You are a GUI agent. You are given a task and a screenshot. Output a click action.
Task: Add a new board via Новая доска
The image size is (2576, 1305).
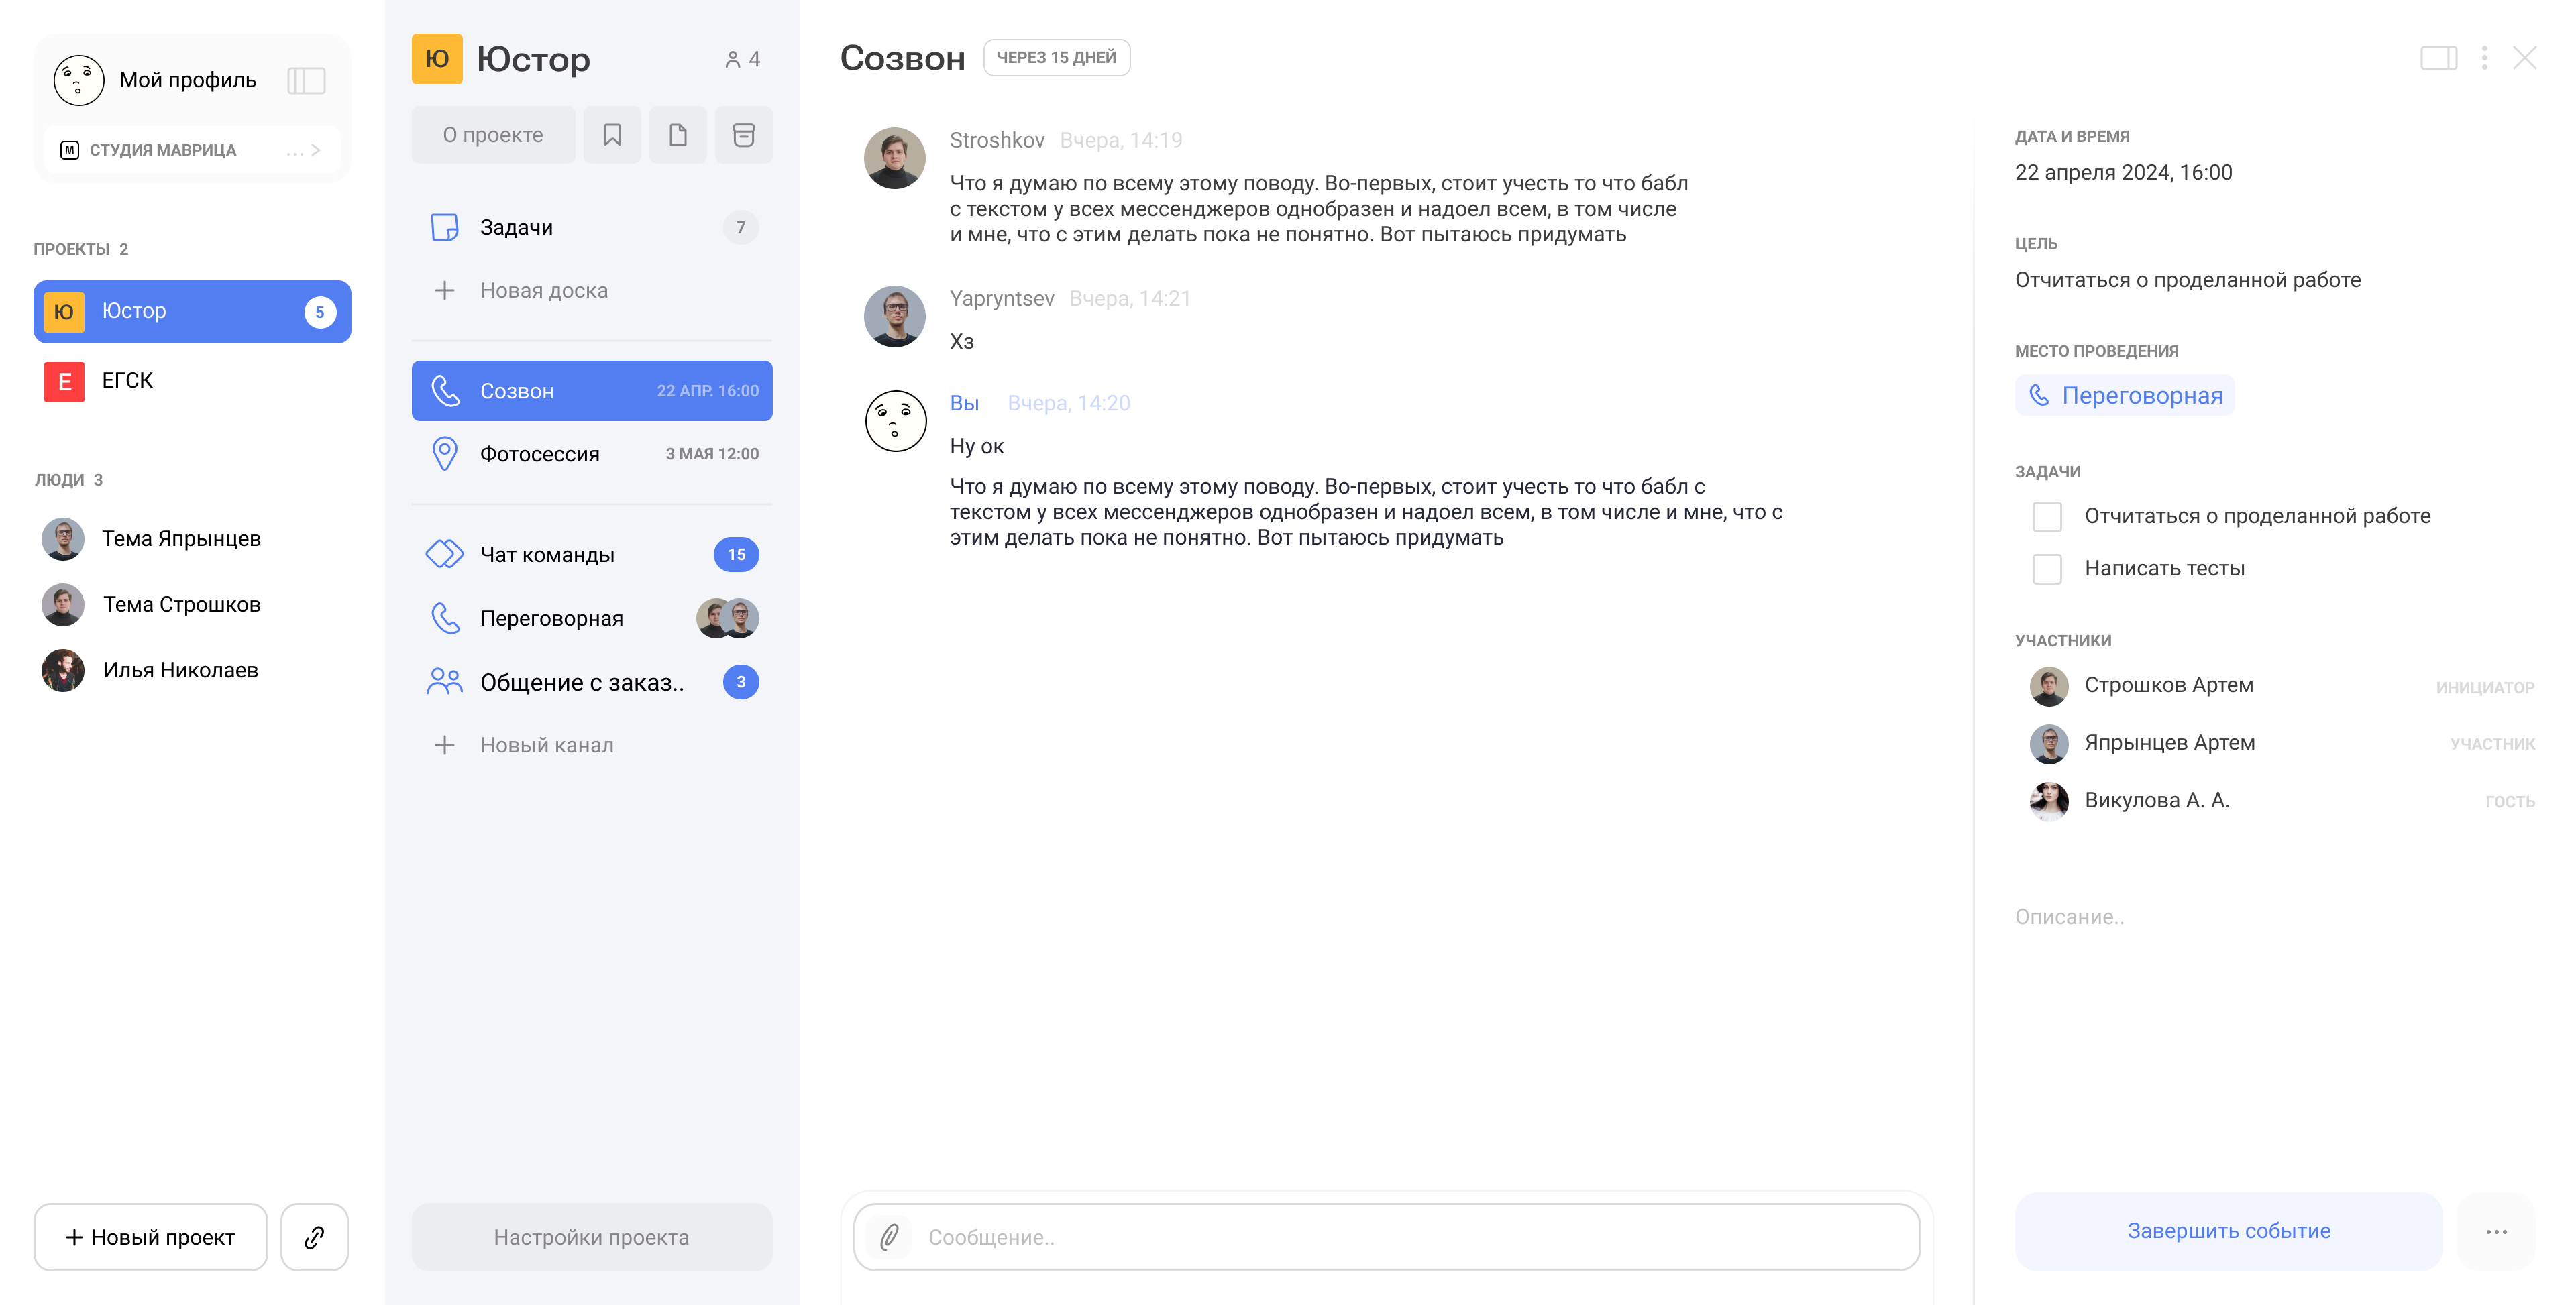(543, 291)
